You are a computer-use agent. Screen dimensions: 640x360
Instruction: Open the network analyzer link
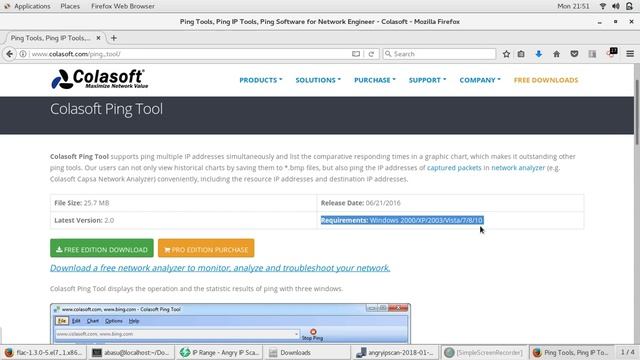coord(518,168)
